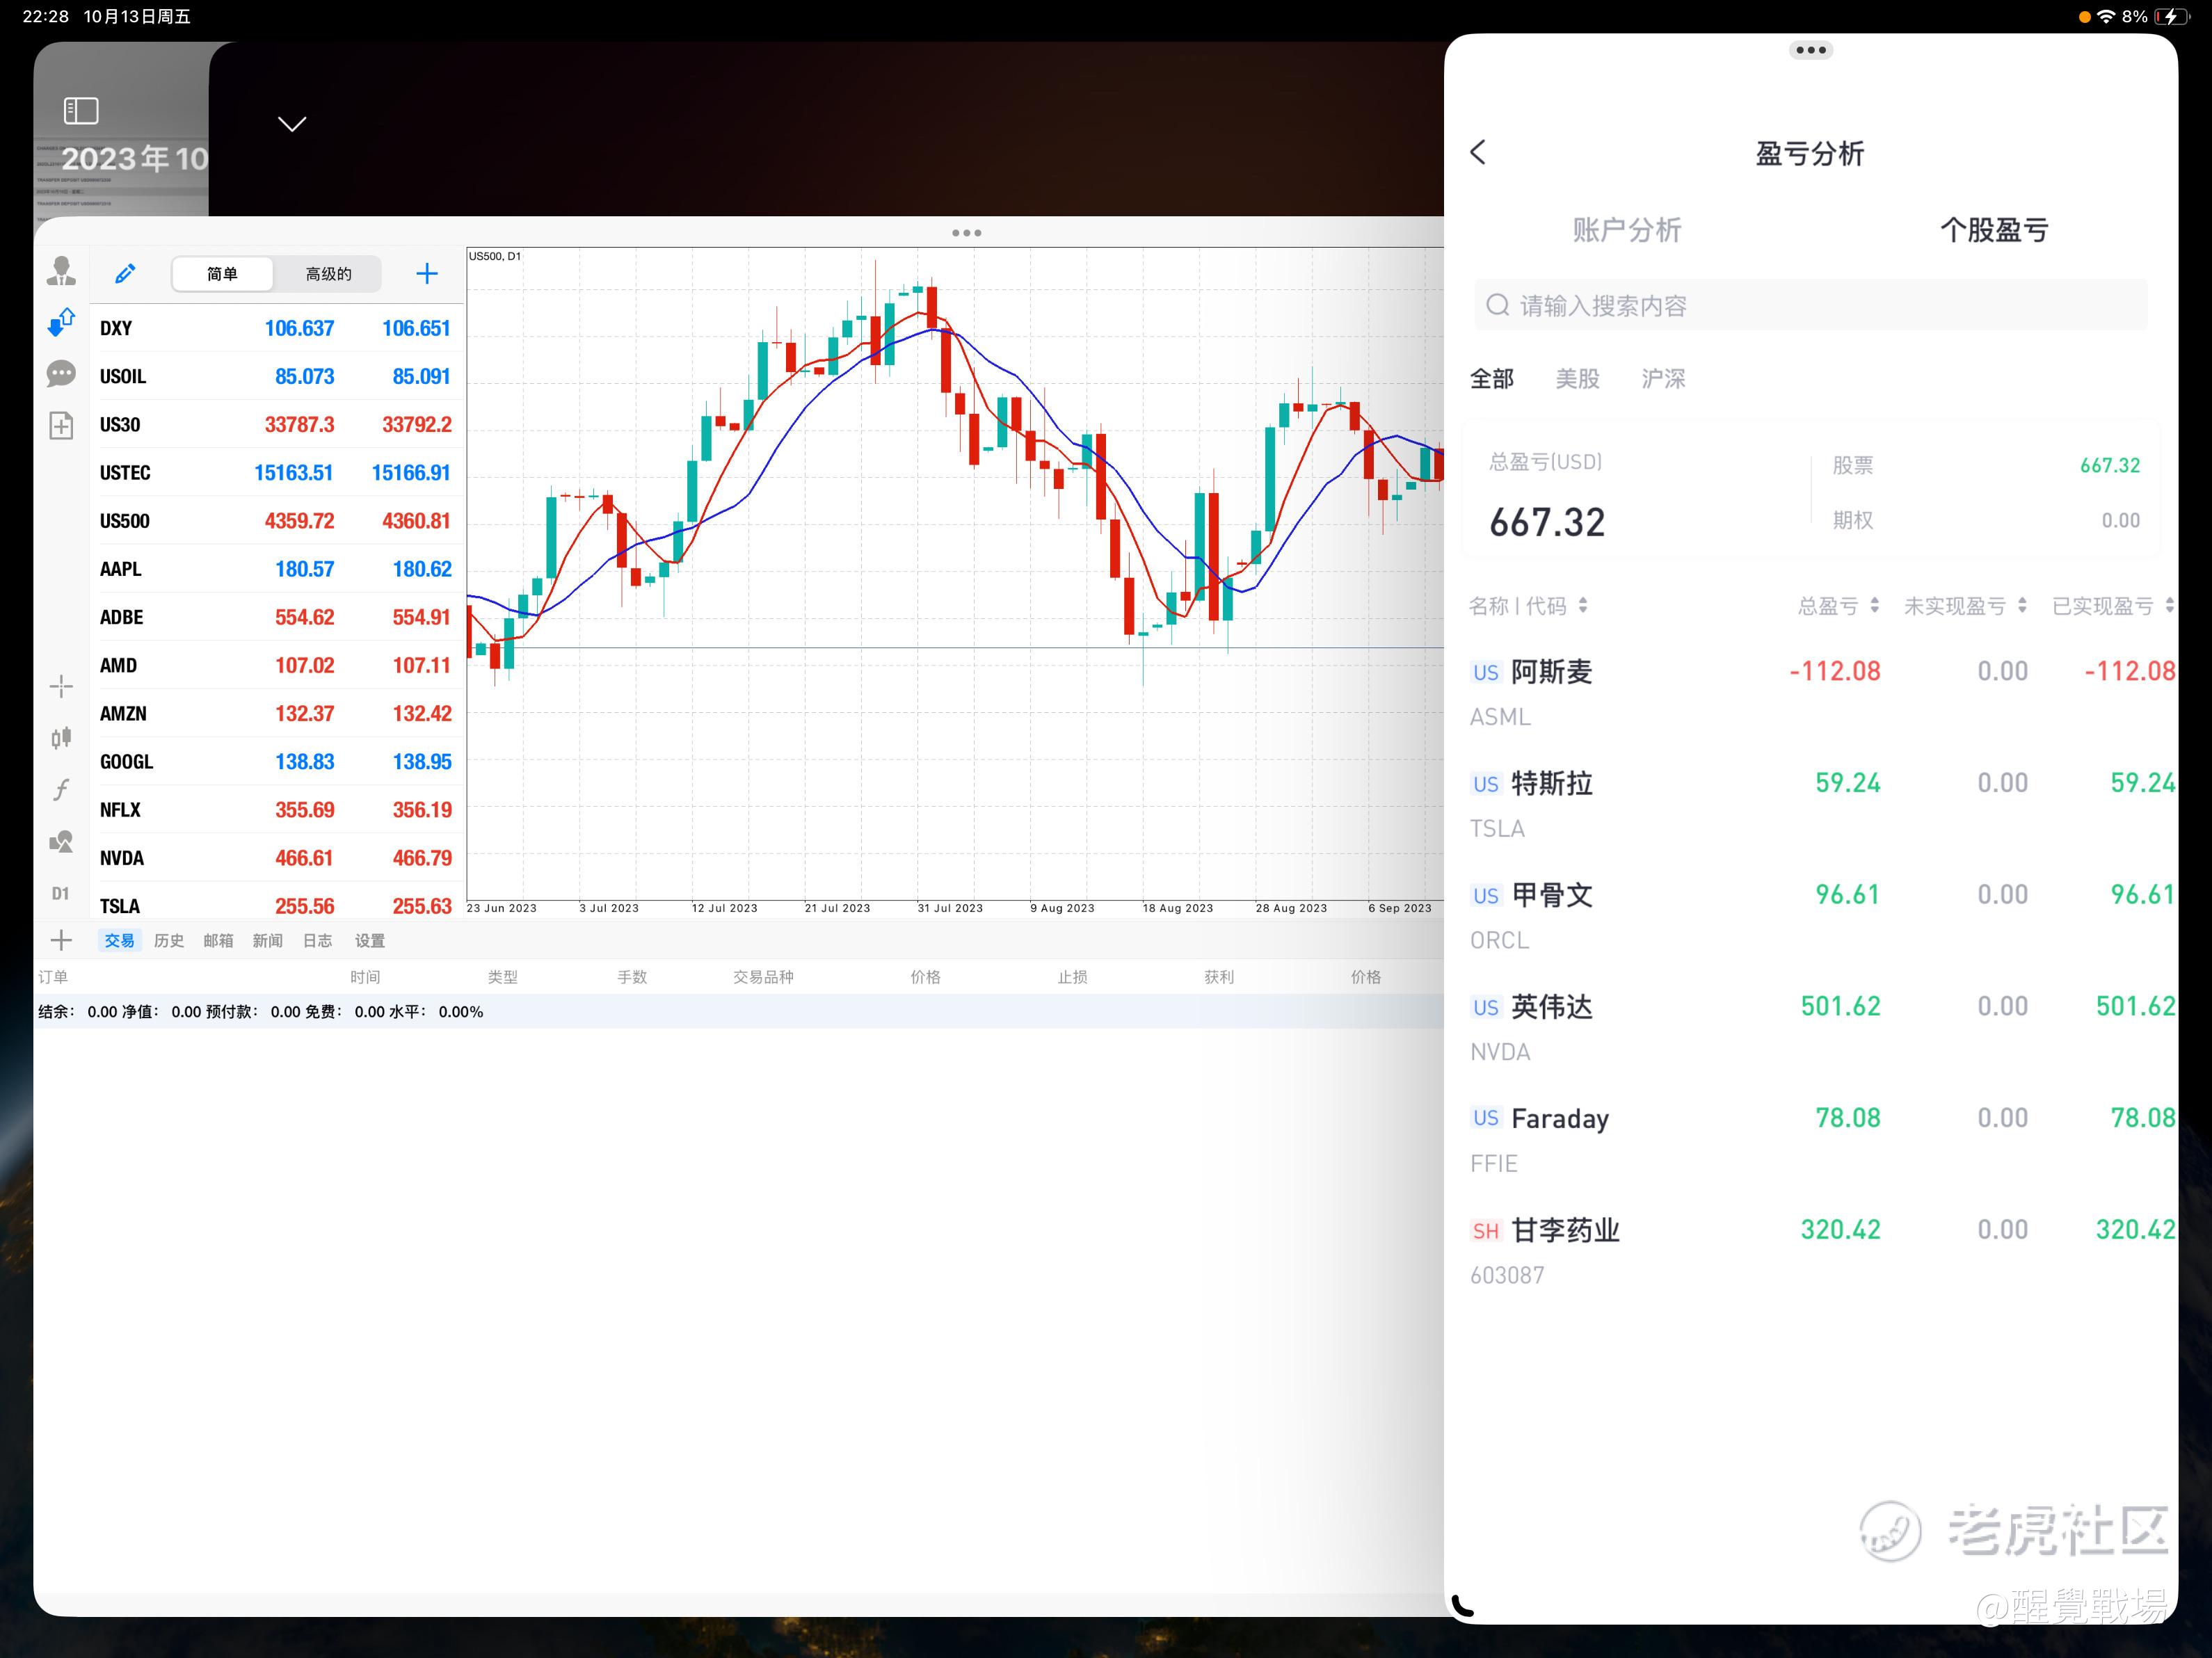This screenshot has height=1658, width=2212.
Task: Click the 股票 667.32 summary entry
Action: (x=1986, y=466)
